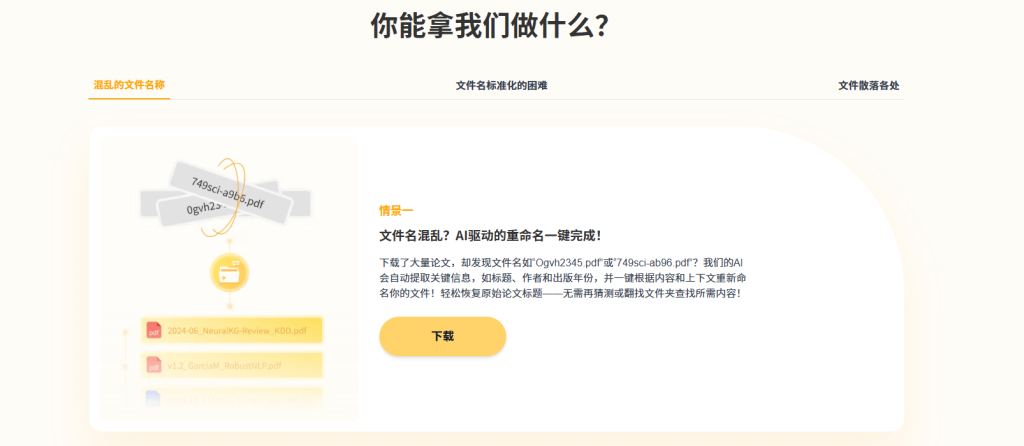Click the partially visible blue file icon
The image size is (1024, 446).
click(x=153, y=398)
